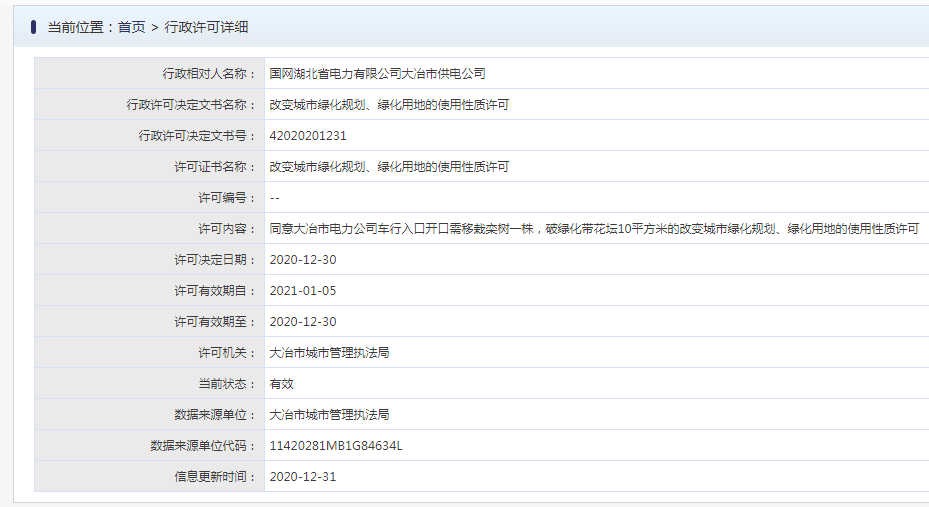
Task: Select the status value 有效
Action: [281, 384]
